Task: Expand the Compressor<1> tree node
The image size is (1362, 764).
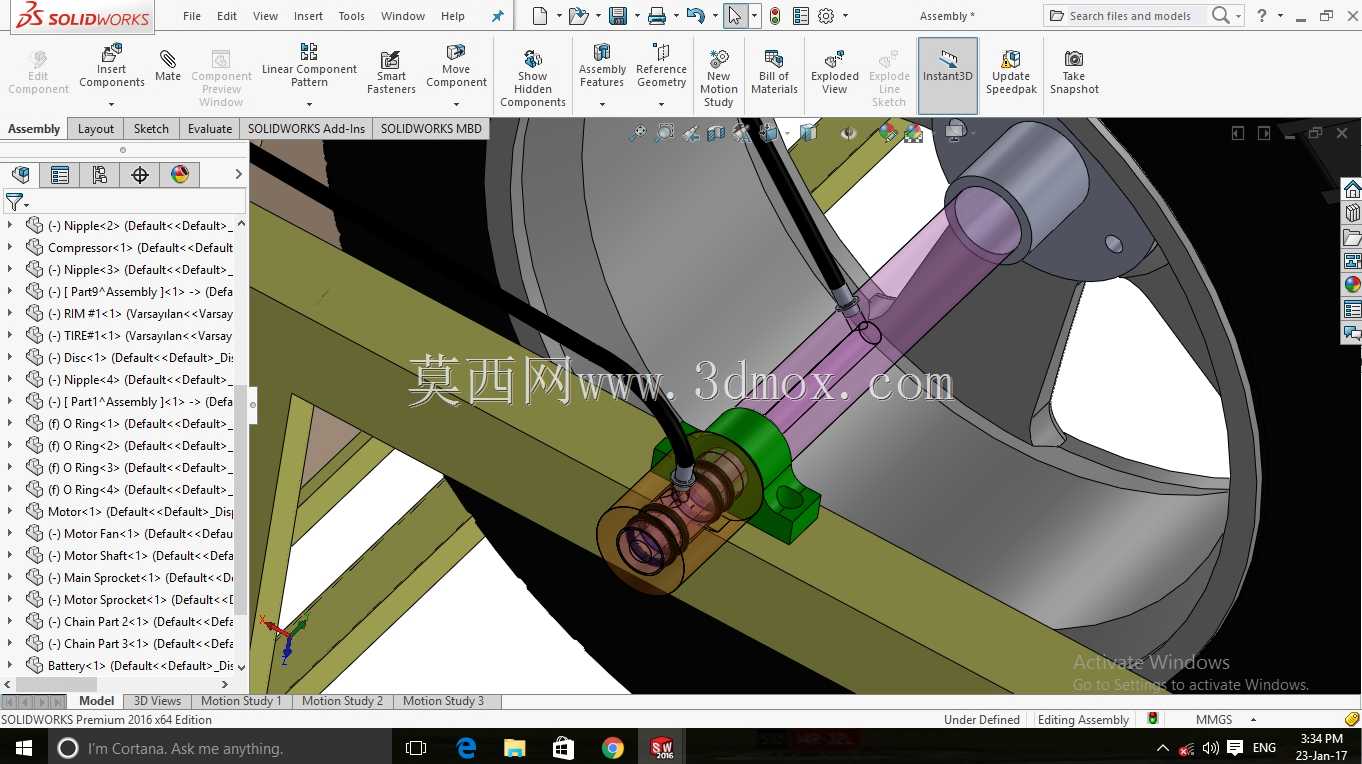Action: 10,248
